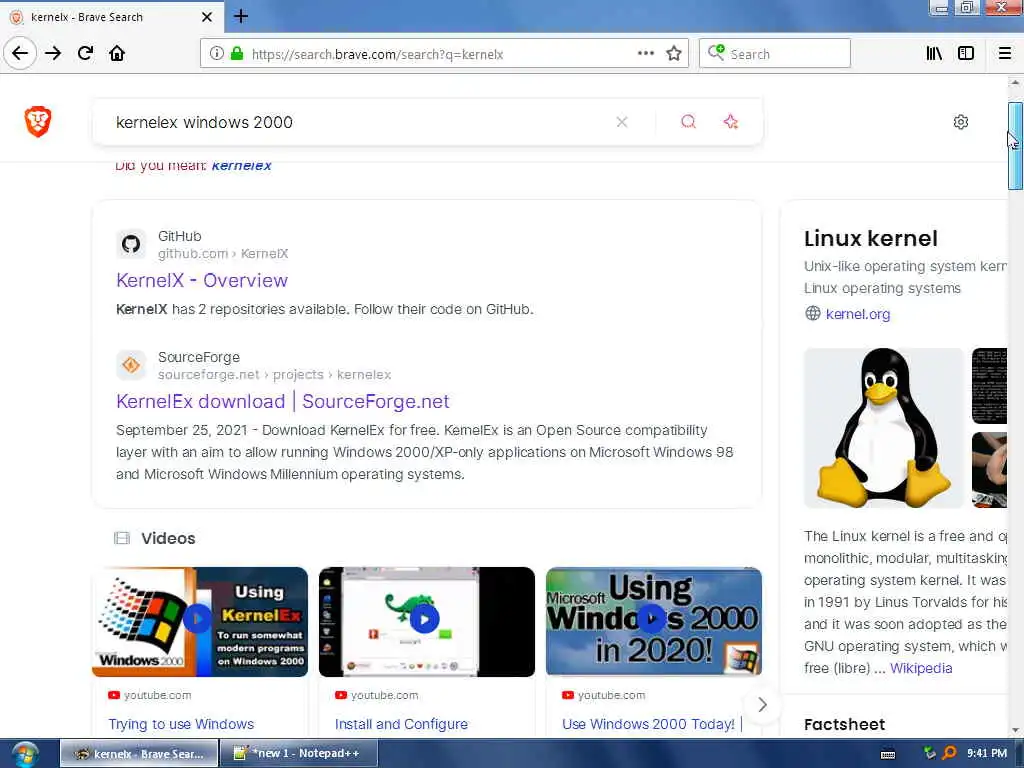The image size is (1024, 768).
Task: Open page actions three-dot menu in address bar
Action: pyautogui.click(x=645, y=54)
